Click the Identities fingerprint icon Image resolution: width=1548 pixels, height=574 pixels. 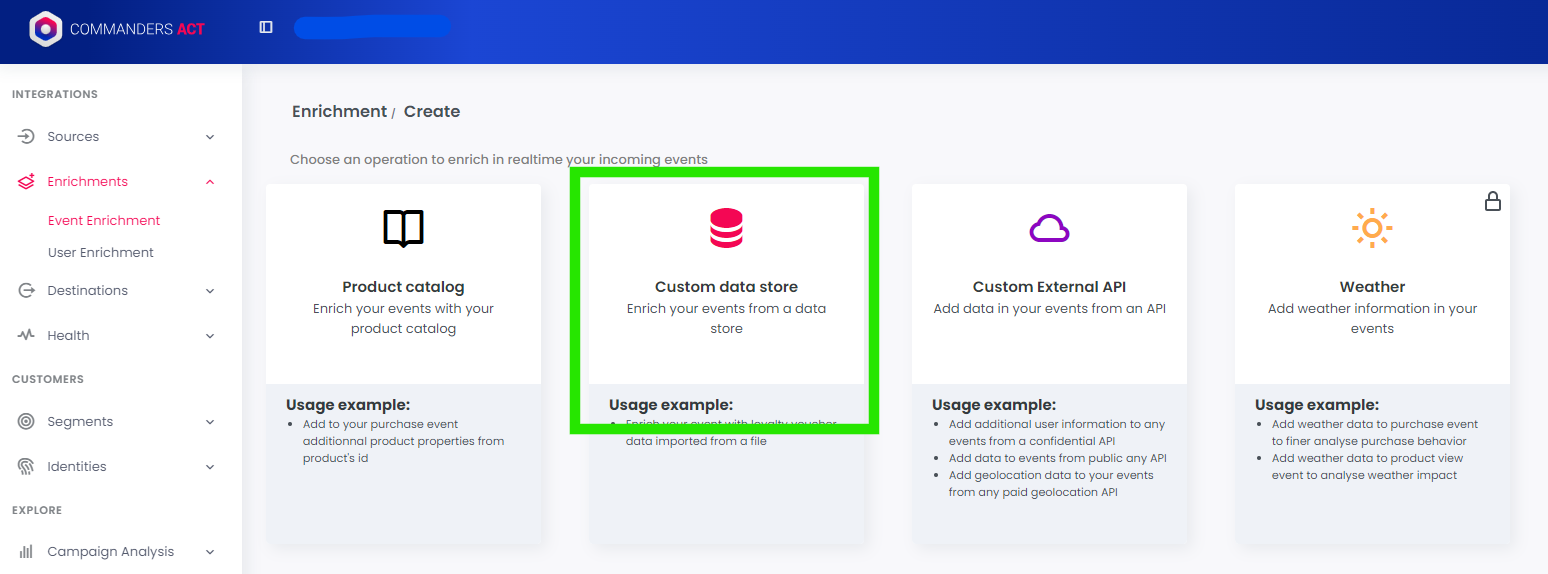tap(27, 466)
